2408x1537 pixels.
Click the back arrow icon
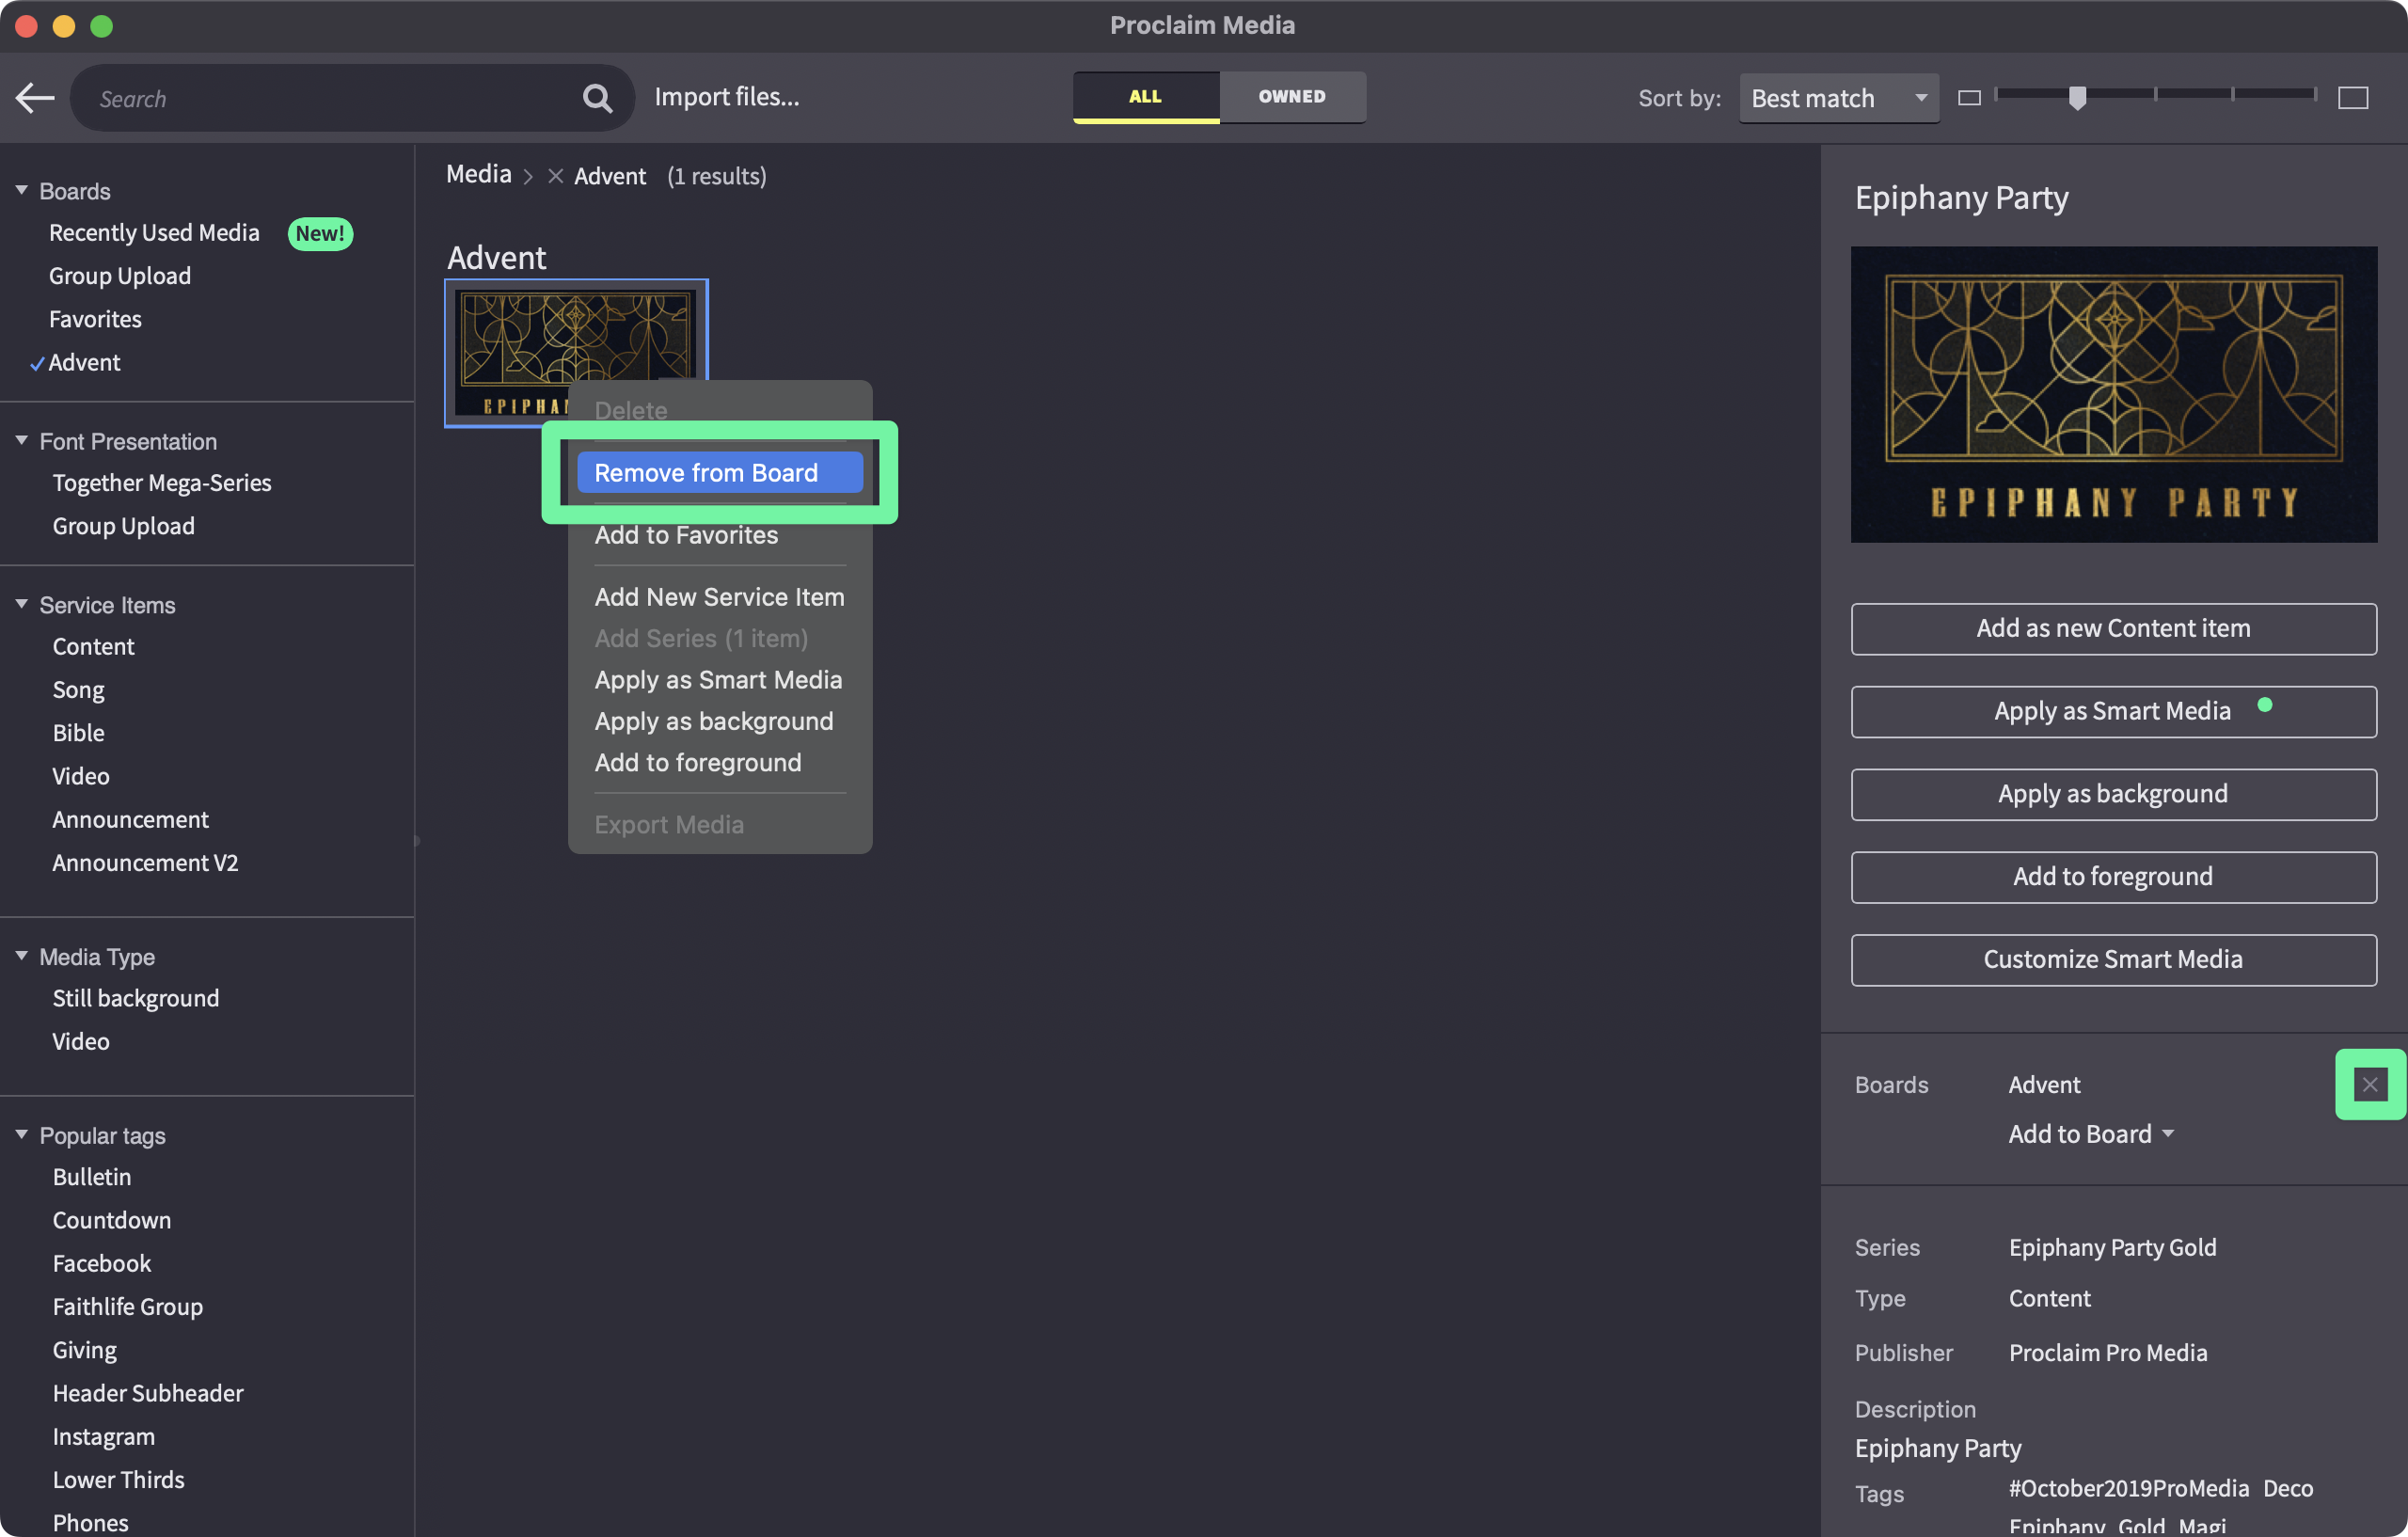pos(35,98)
